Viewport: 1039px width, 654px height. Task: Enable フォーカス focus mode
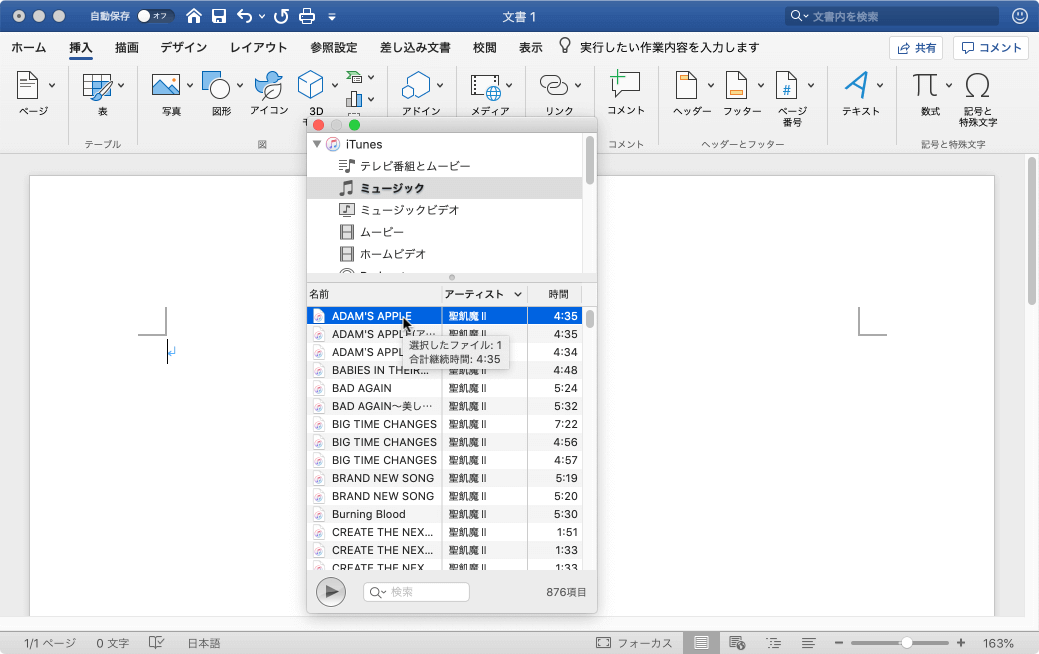click(x=633, y=643)
